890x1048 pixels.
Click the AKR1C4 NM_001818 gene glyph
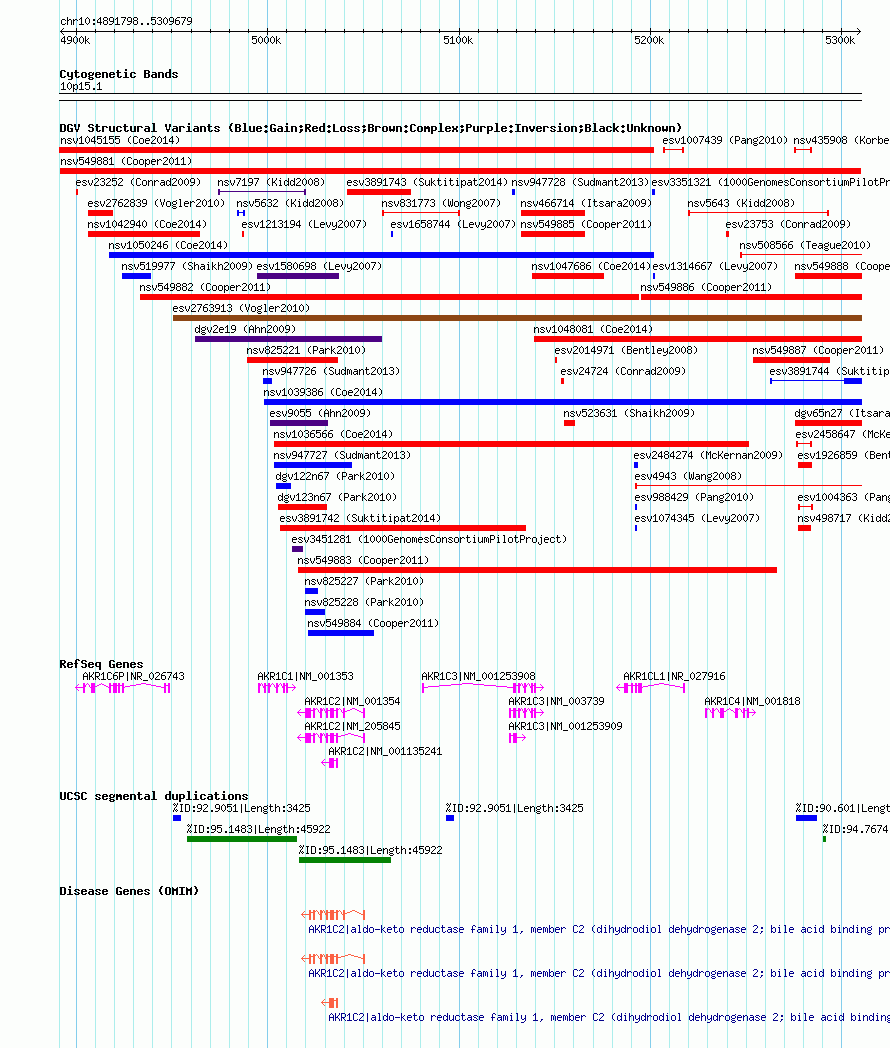coord(730,713)
